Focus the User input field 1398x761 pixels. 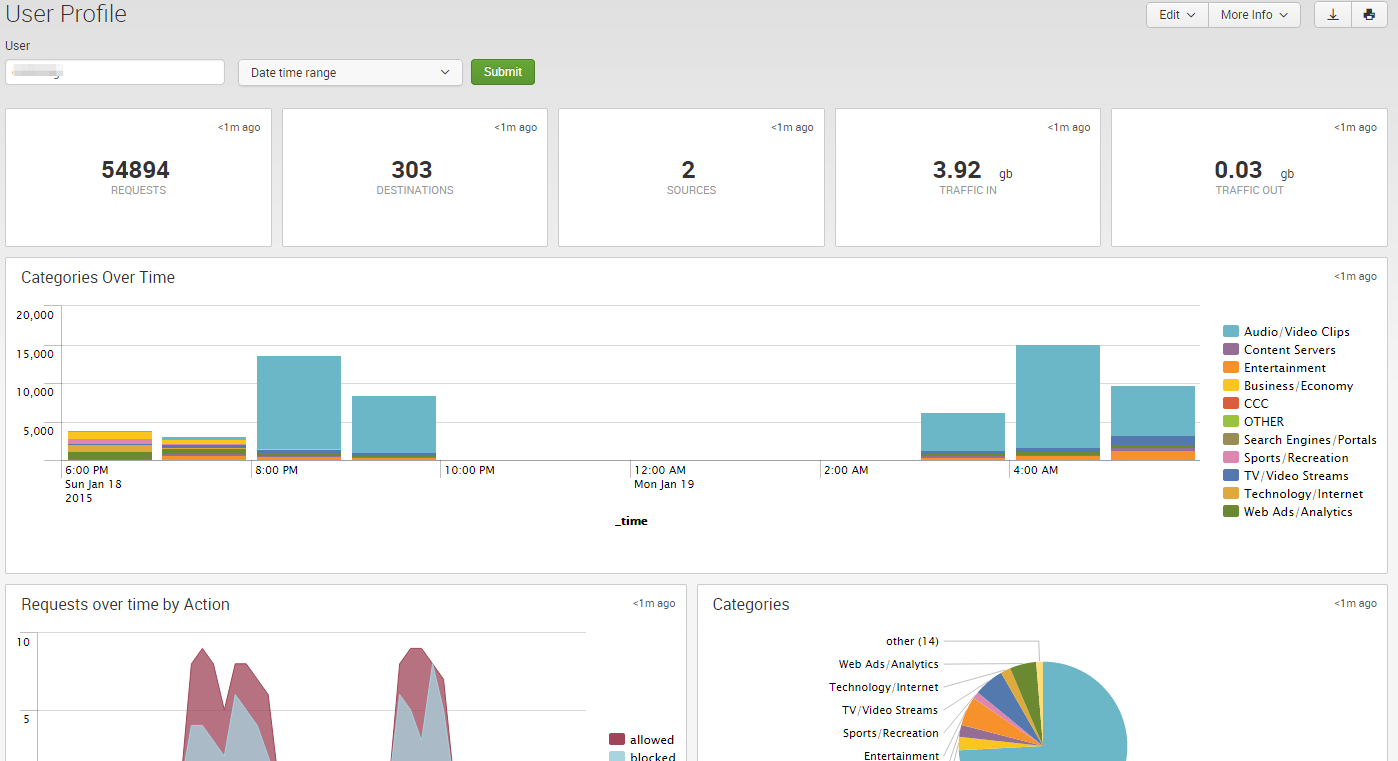click(115, 72)
